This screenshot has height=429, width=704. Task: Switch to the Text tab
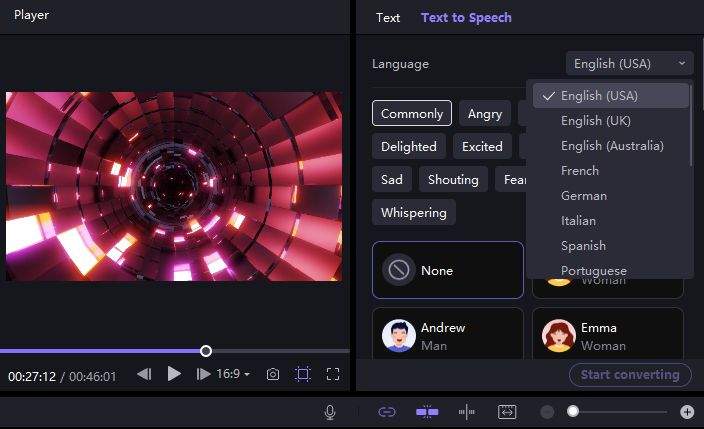click(x=387, y=18)
